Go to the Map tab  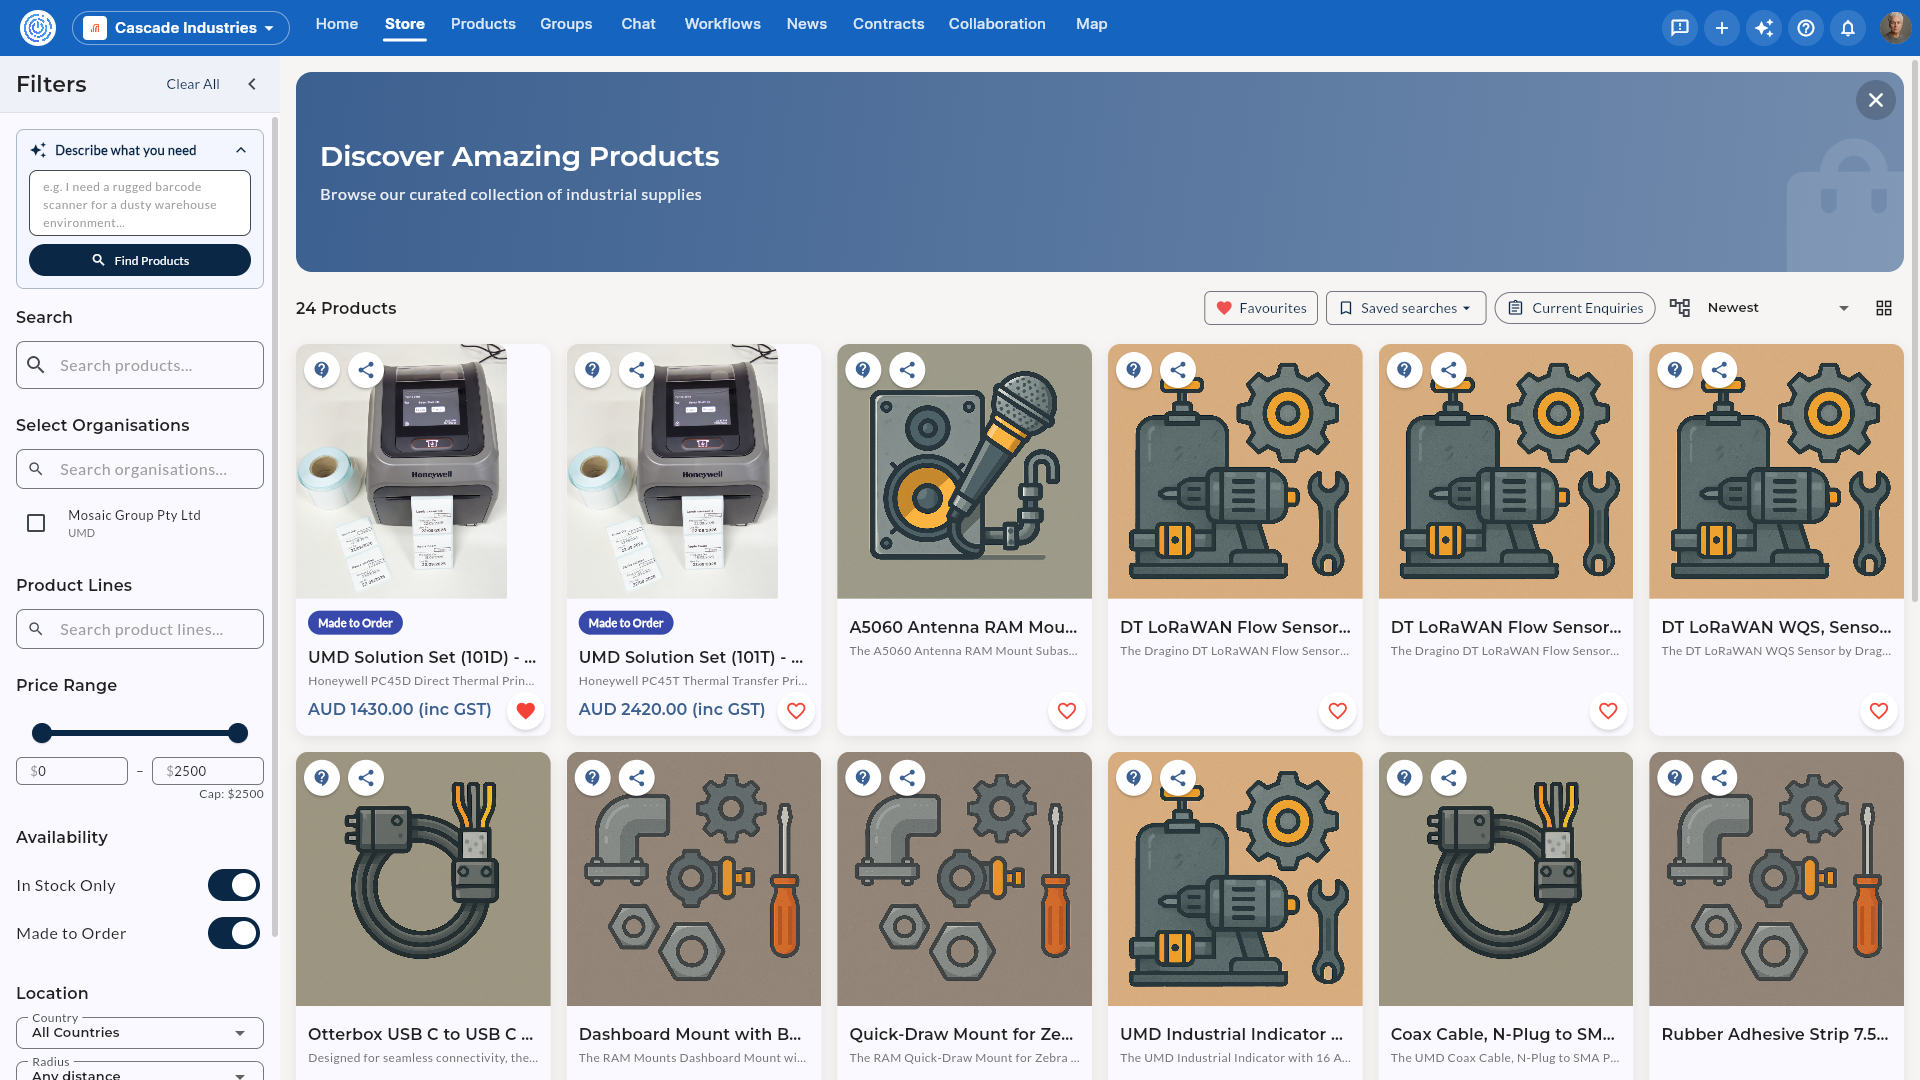[x=1091, y=24]
